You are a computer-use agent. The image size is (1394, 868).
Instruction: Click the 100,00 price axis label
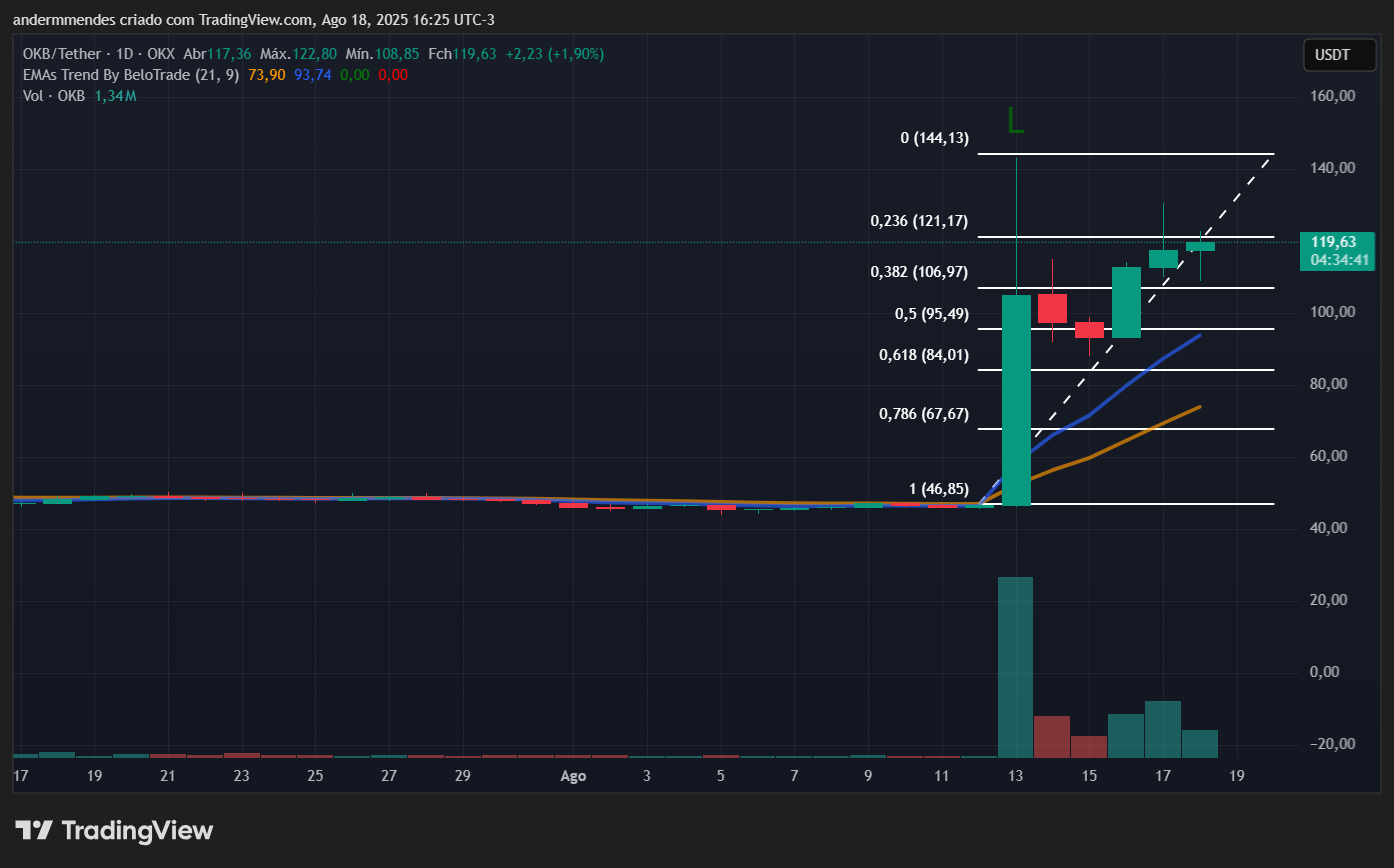point(1334,312)
